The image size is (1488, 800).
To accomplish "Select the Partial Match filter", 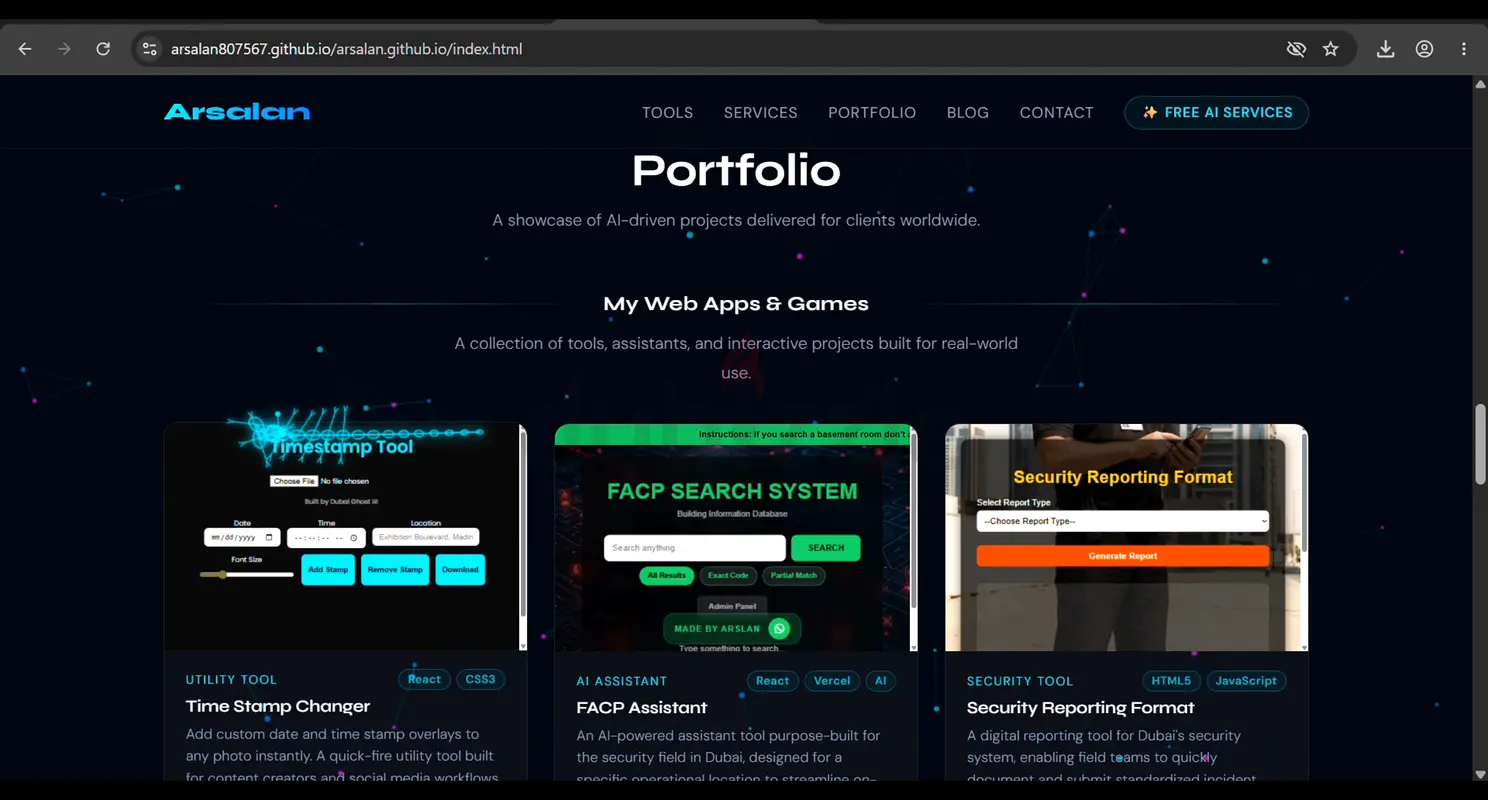I will [x=794, y=576].
